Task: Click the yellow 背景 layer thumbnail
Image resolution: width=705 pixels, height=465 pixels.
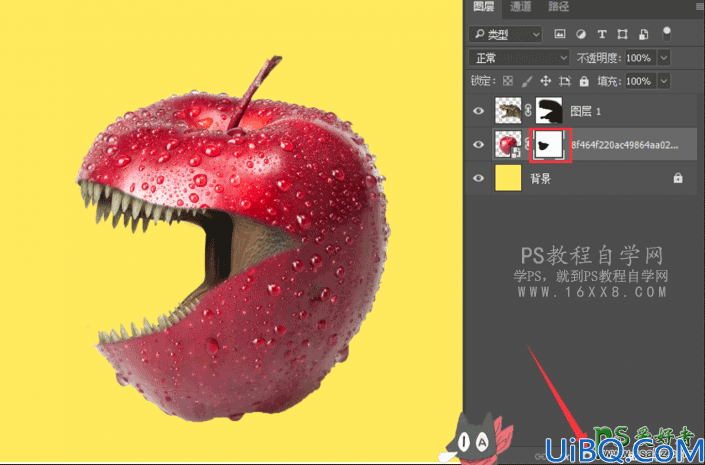Action: click(x=508, y=178)
